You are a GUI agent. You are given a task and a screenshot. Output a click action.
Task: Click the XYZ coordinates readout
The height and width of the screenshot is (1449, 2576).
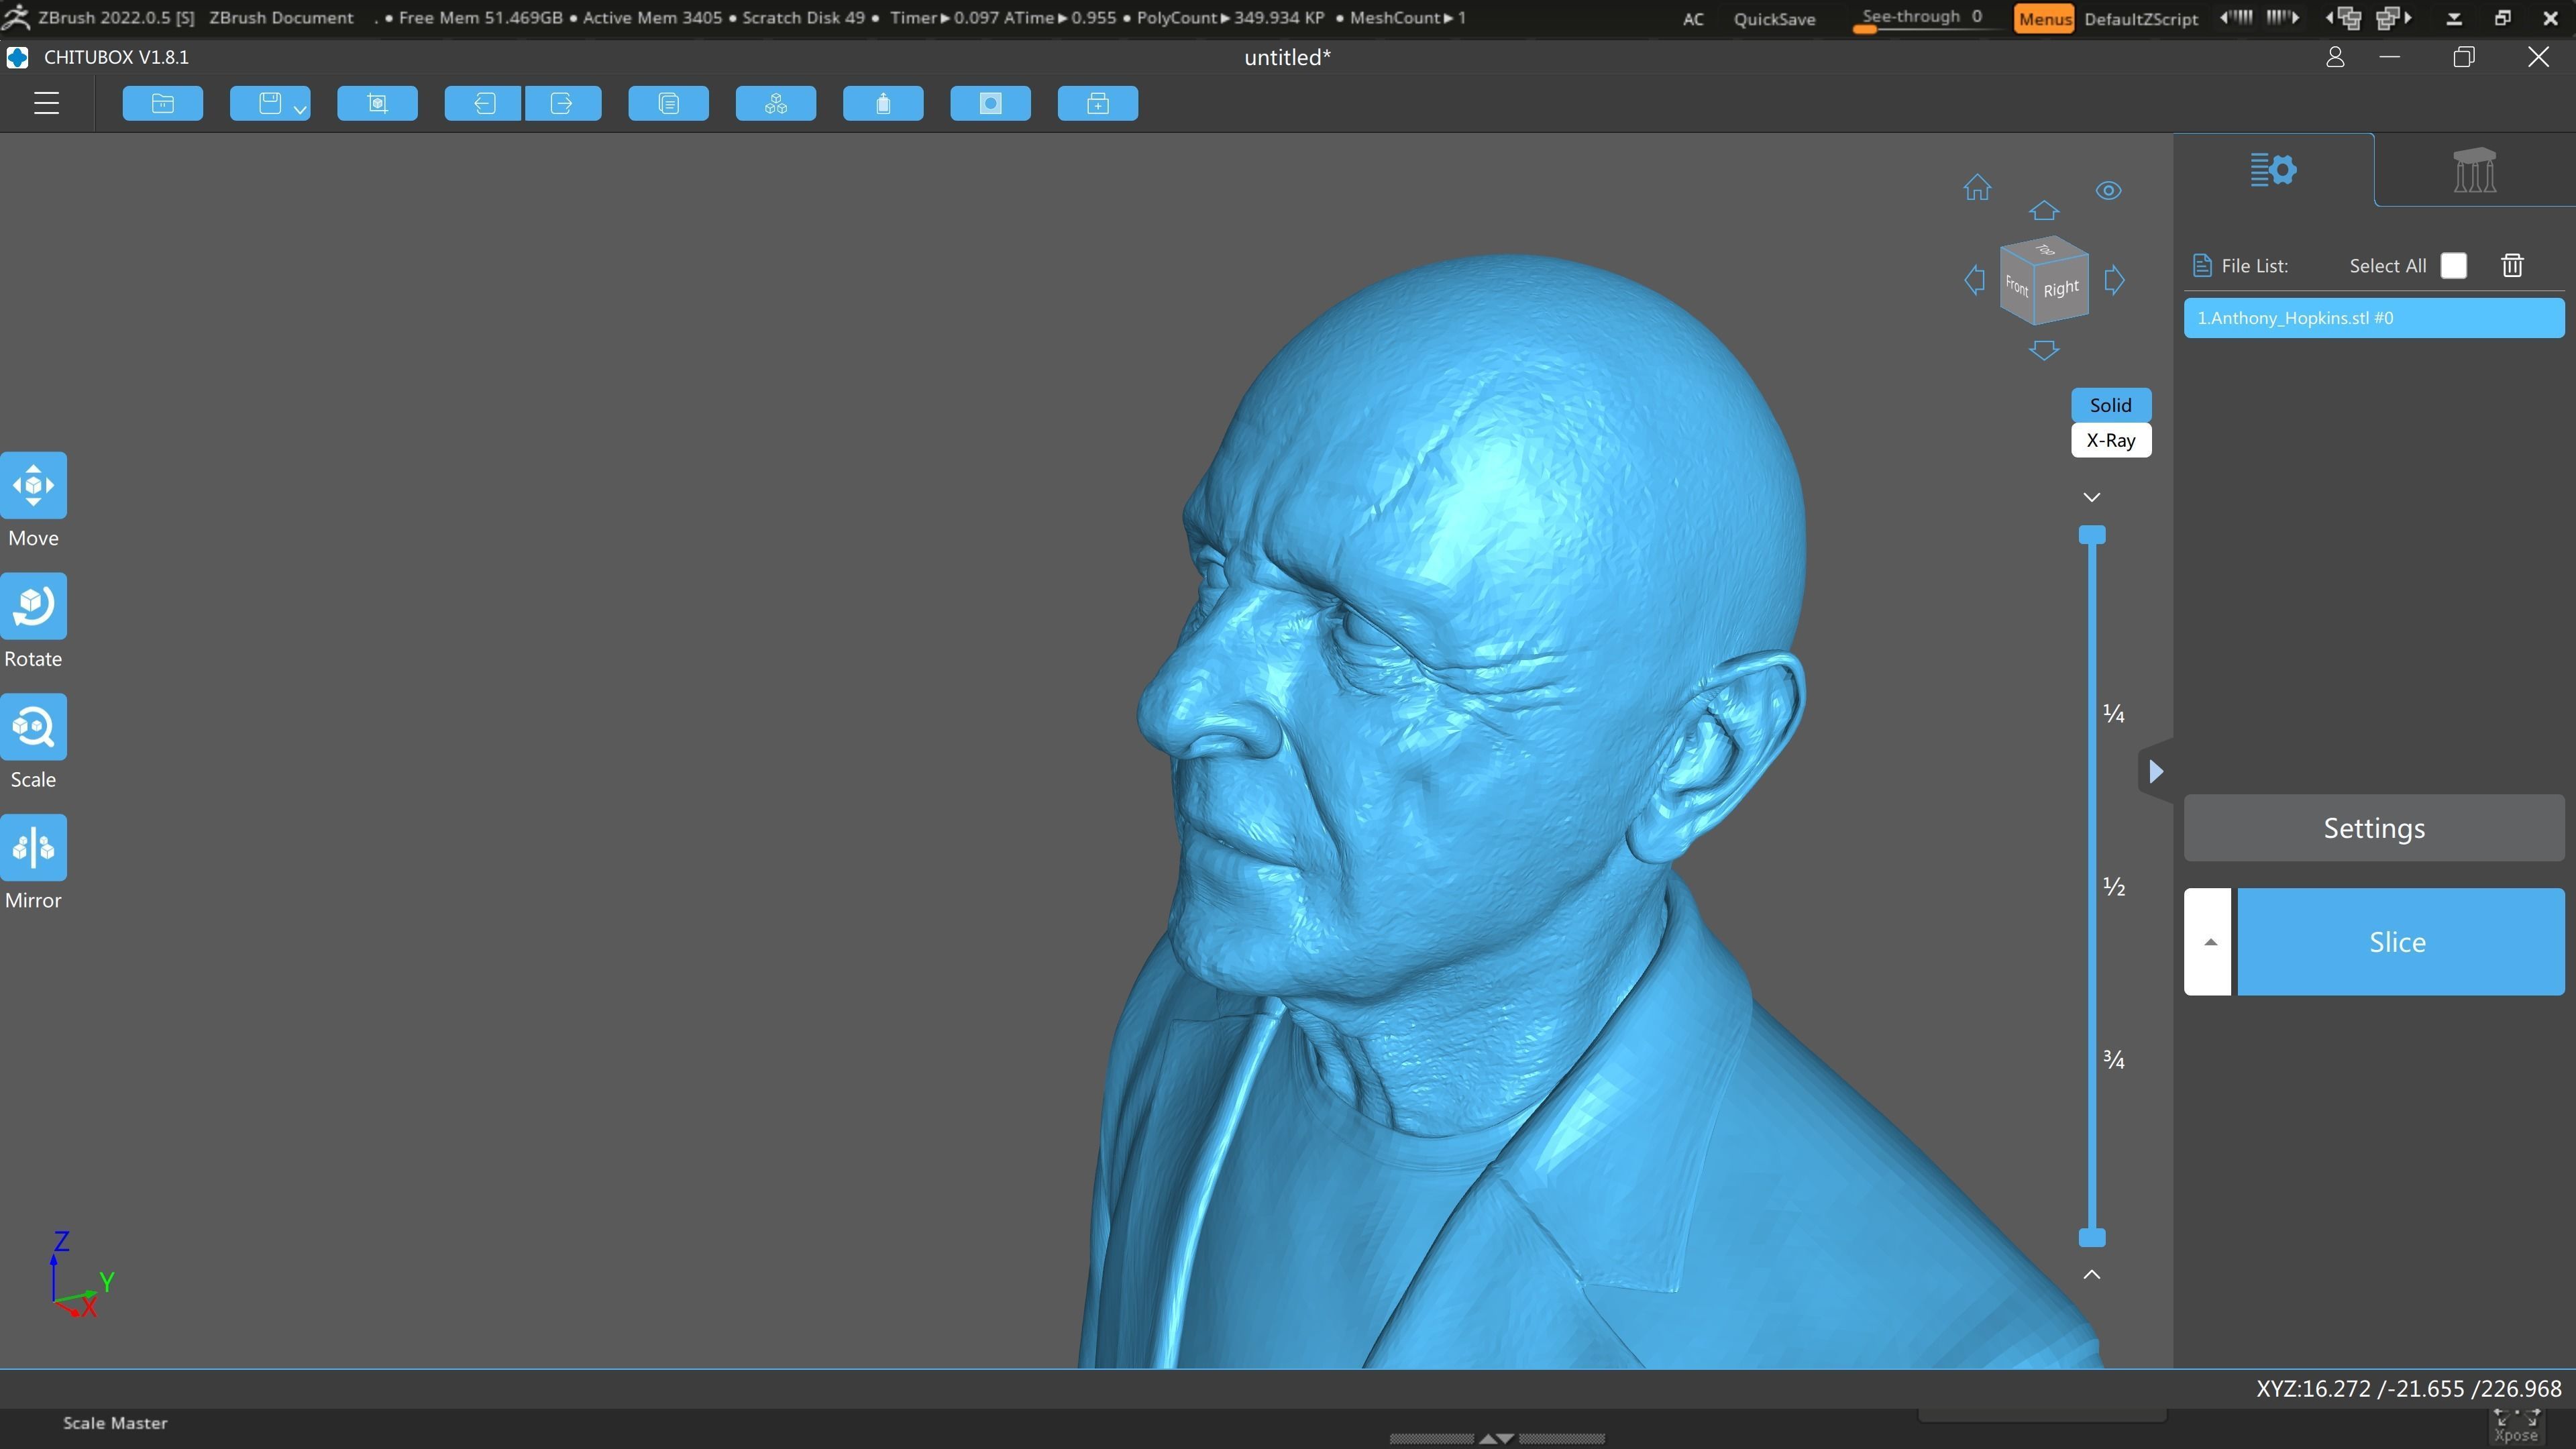[x=2409, y=1388]
